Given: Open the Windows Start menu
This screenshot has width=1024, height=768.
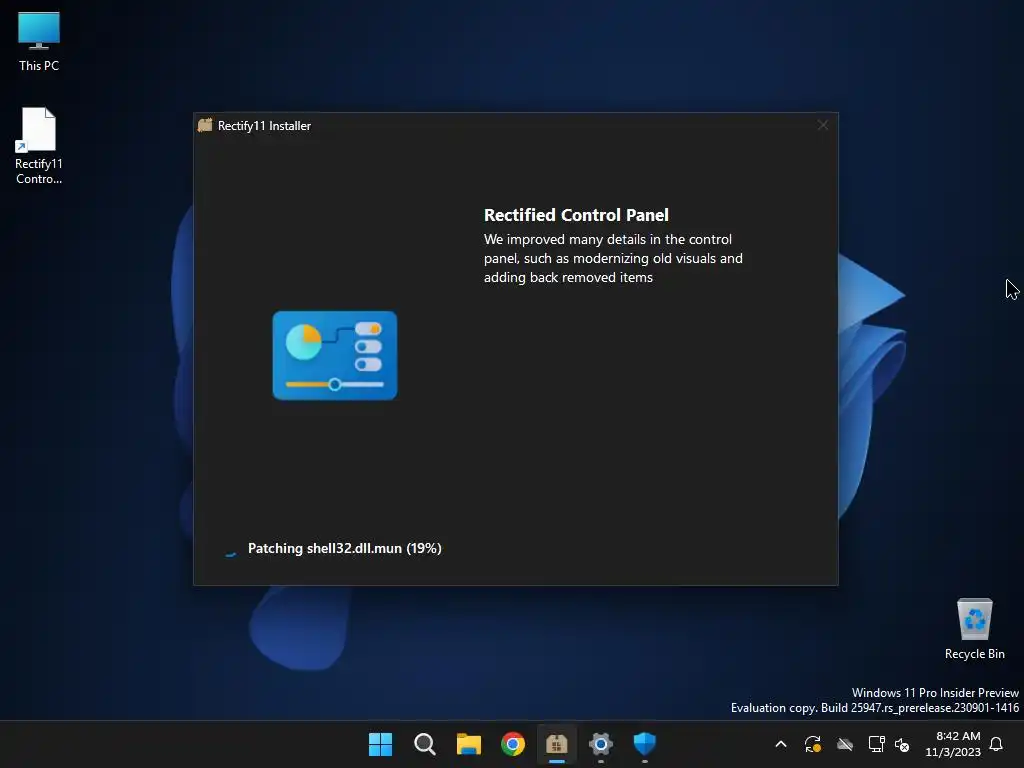Looking at the screenshot, I should tap(380, 744).
